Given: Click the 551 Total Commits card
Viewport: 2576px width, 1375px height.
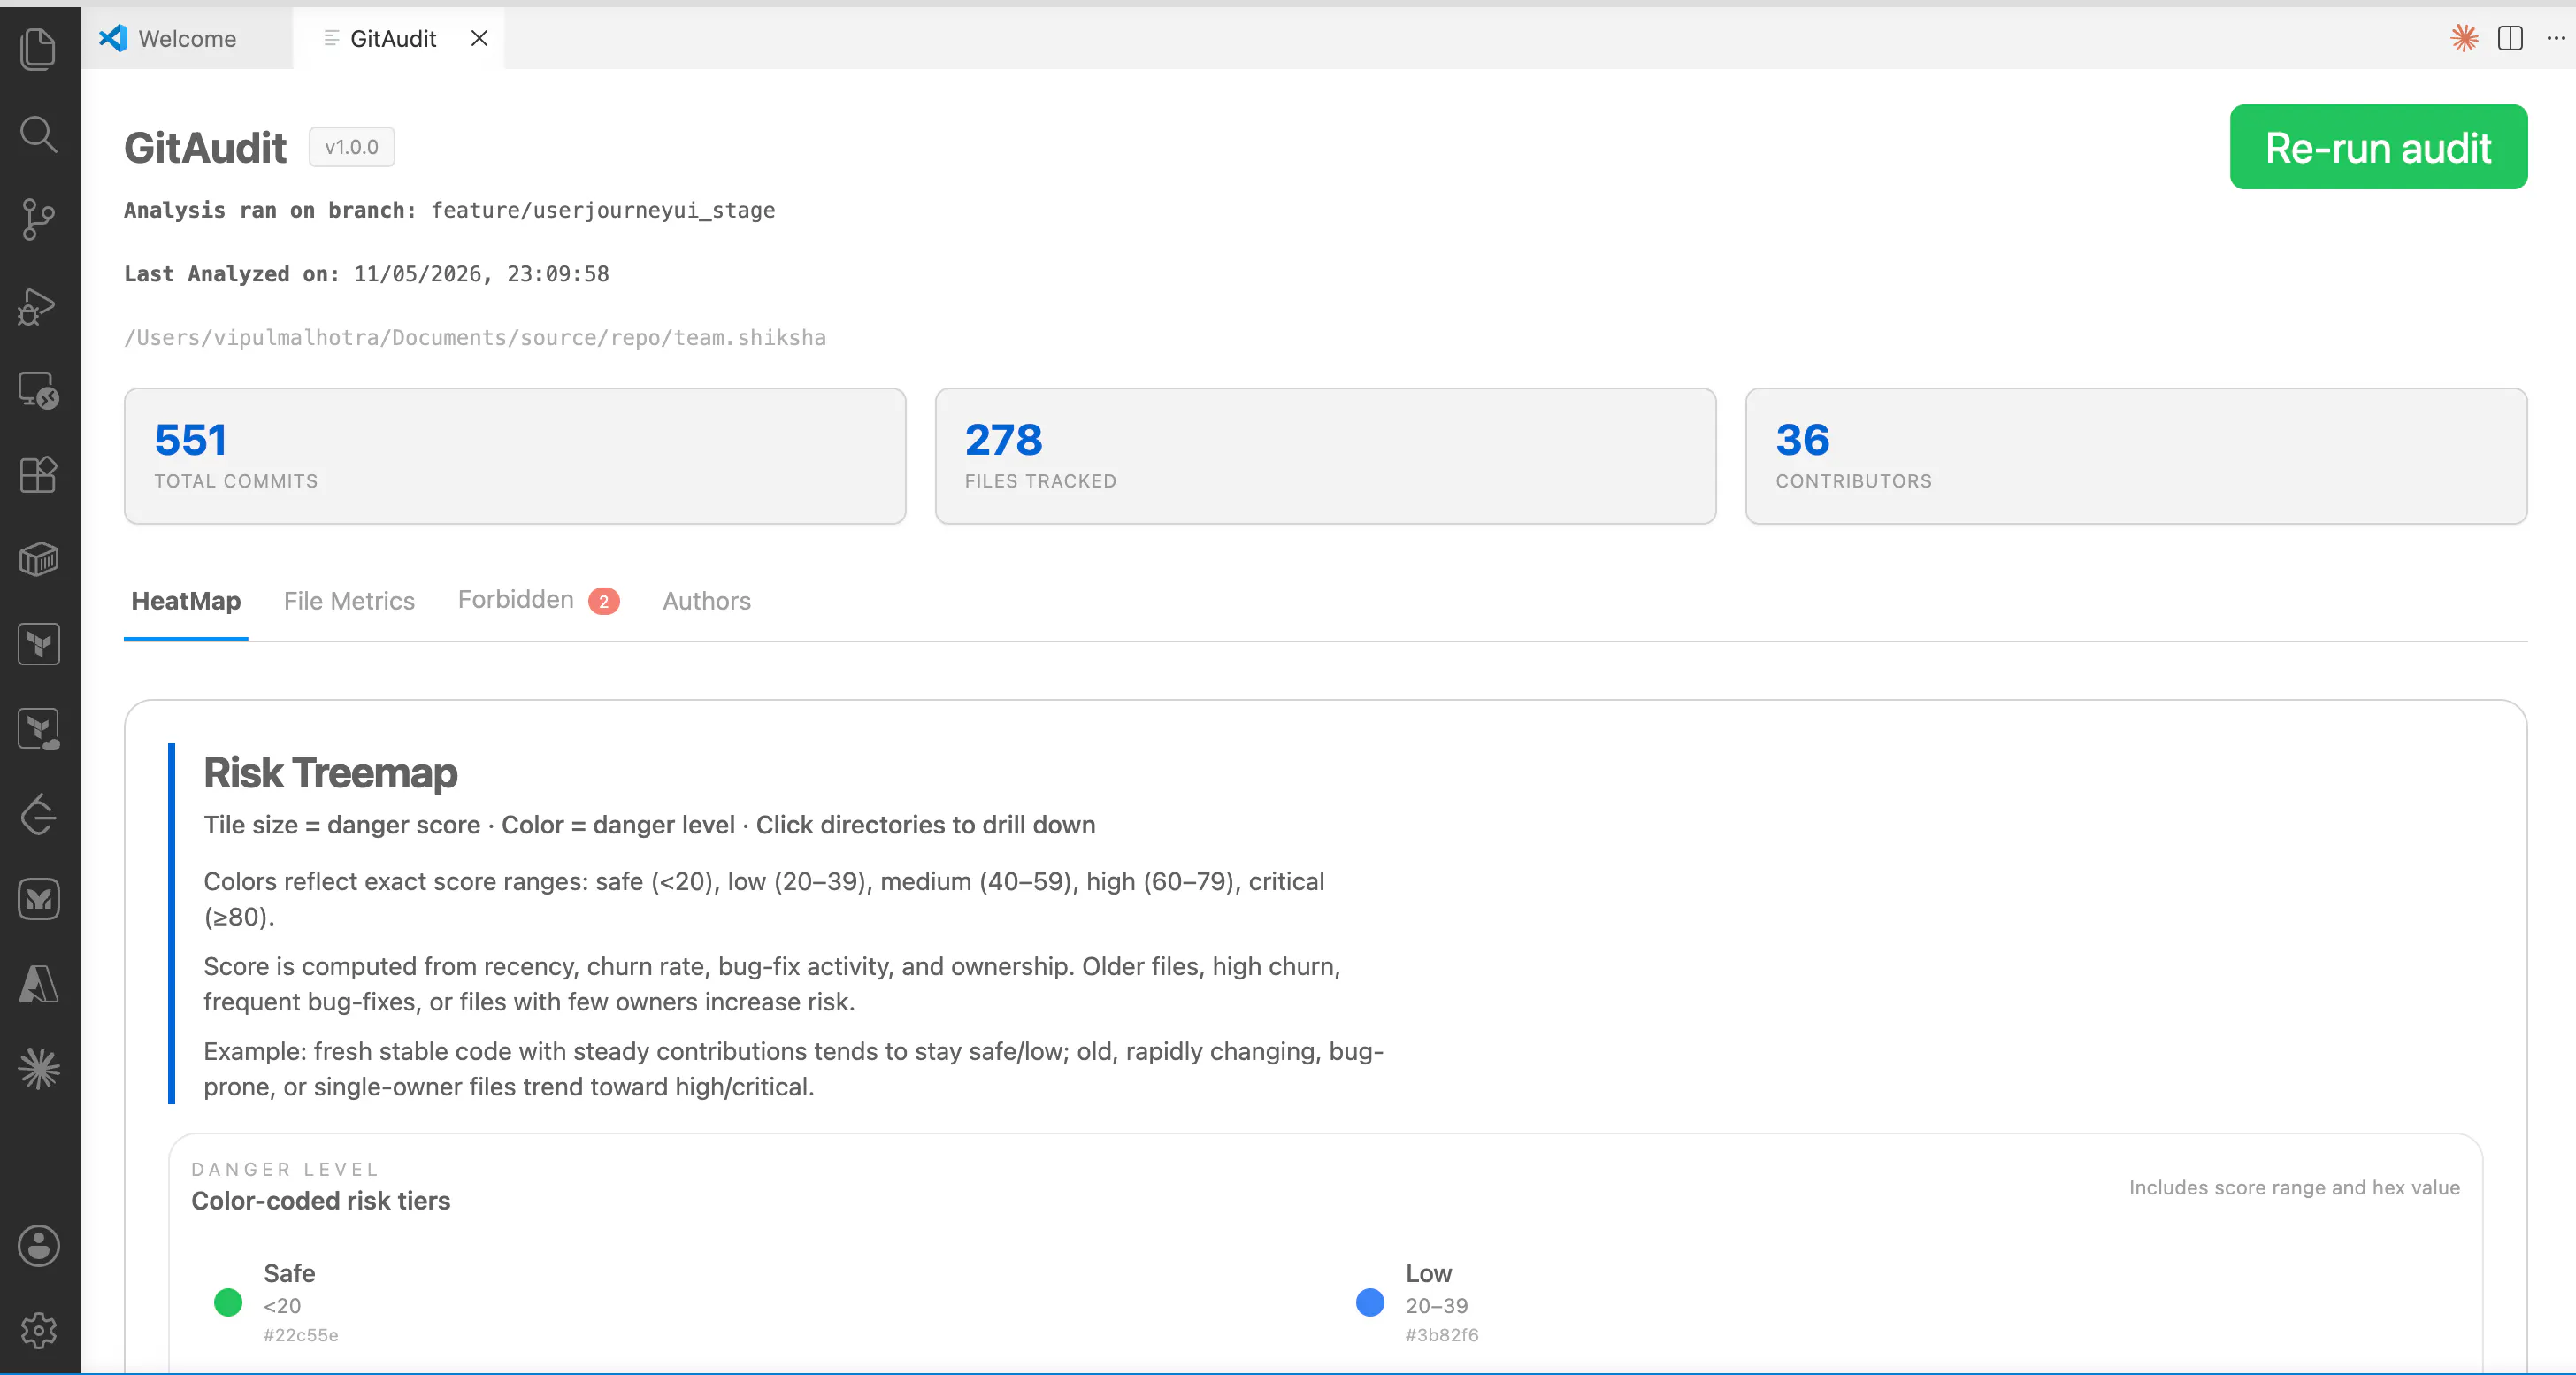Looking at the screenshot, I should pyautogui.click(x=514, y=456).
